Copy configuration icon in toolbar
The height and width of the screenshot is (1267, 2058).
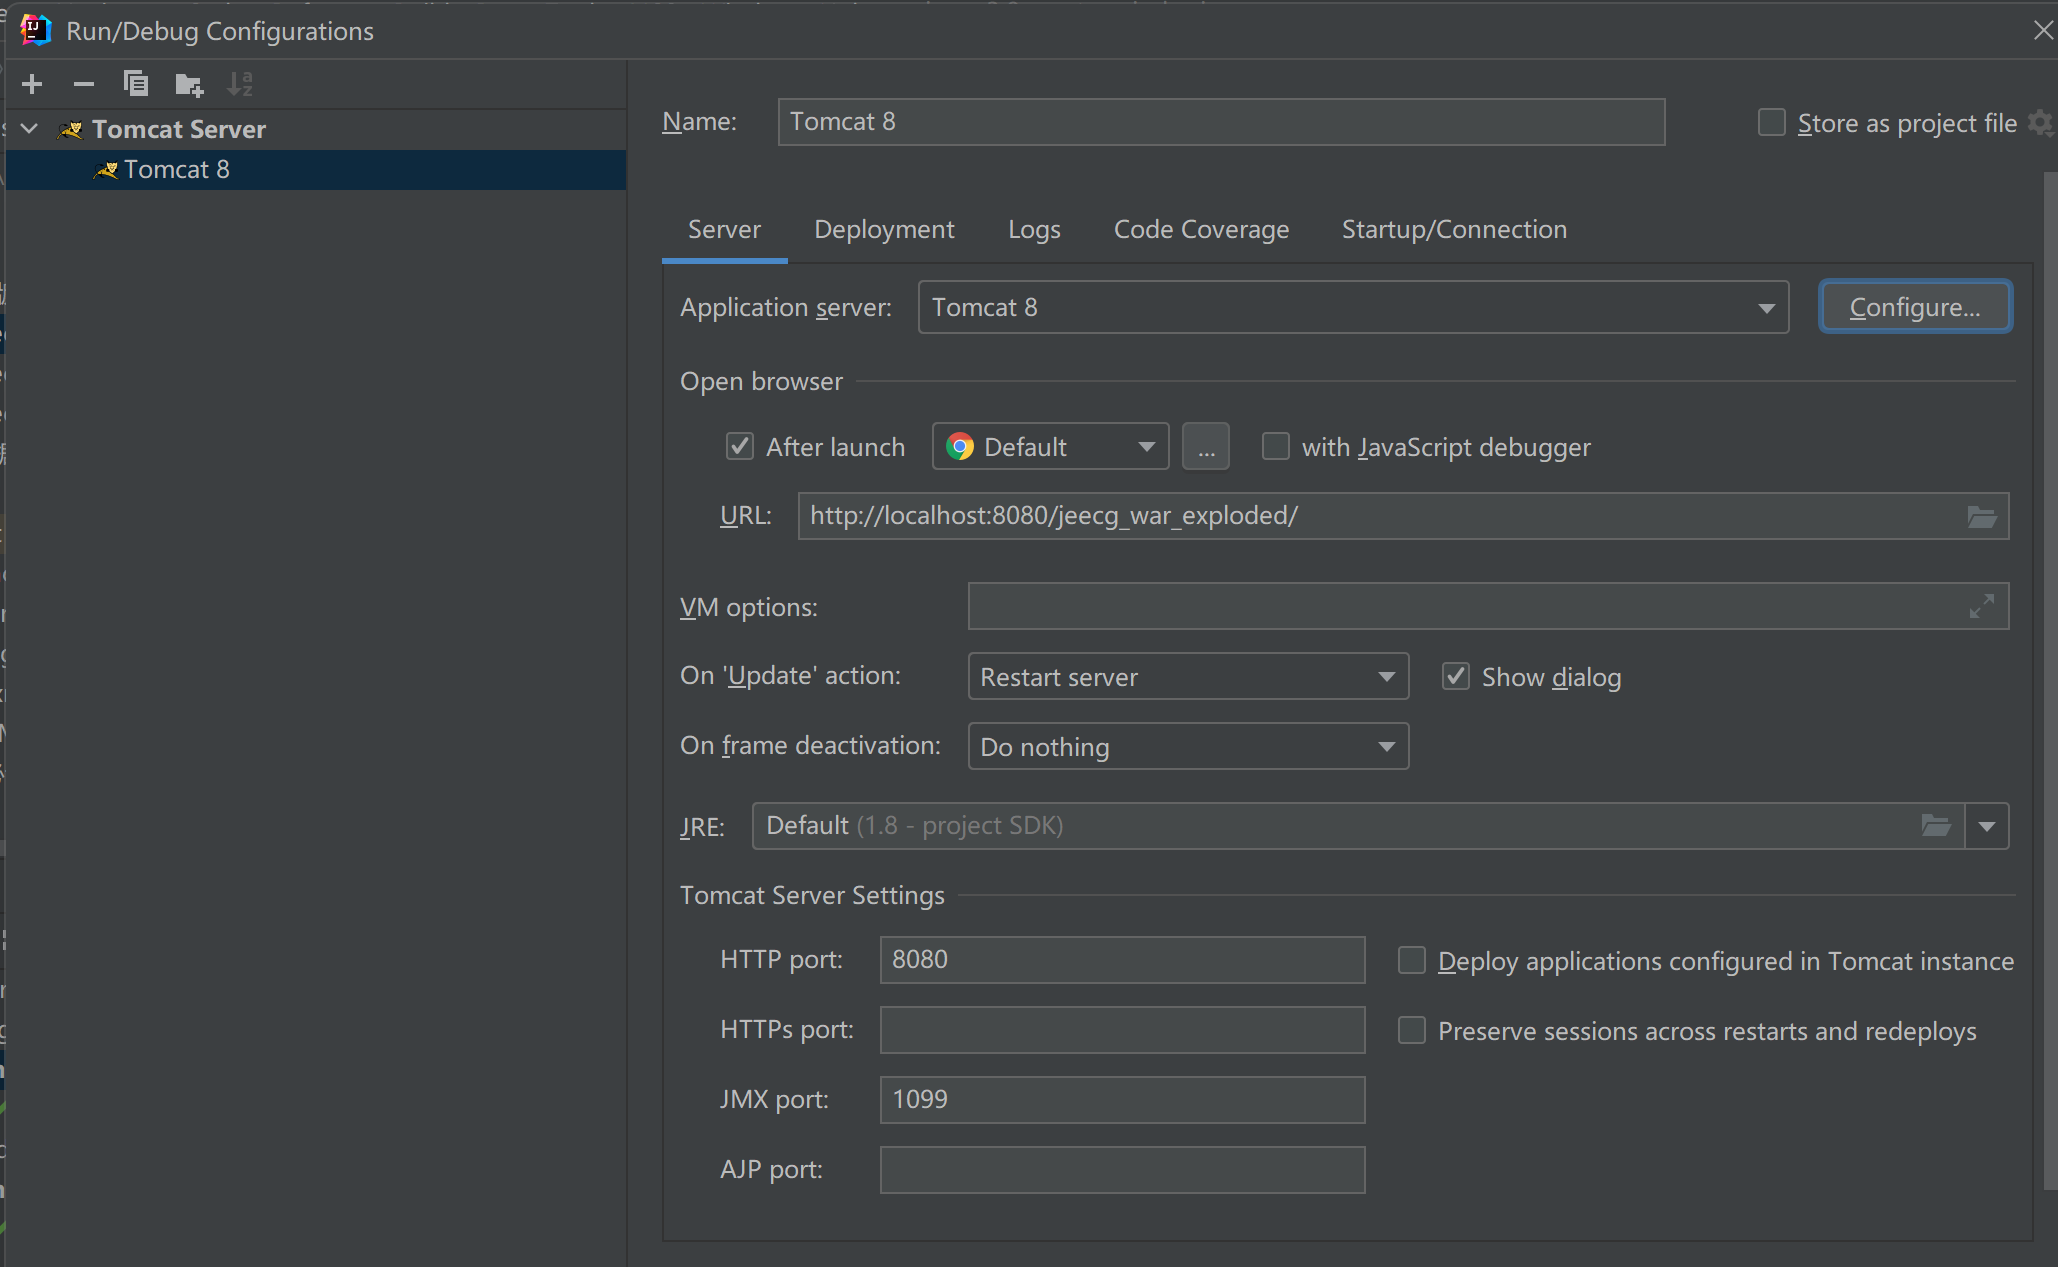tap(136, 84)
